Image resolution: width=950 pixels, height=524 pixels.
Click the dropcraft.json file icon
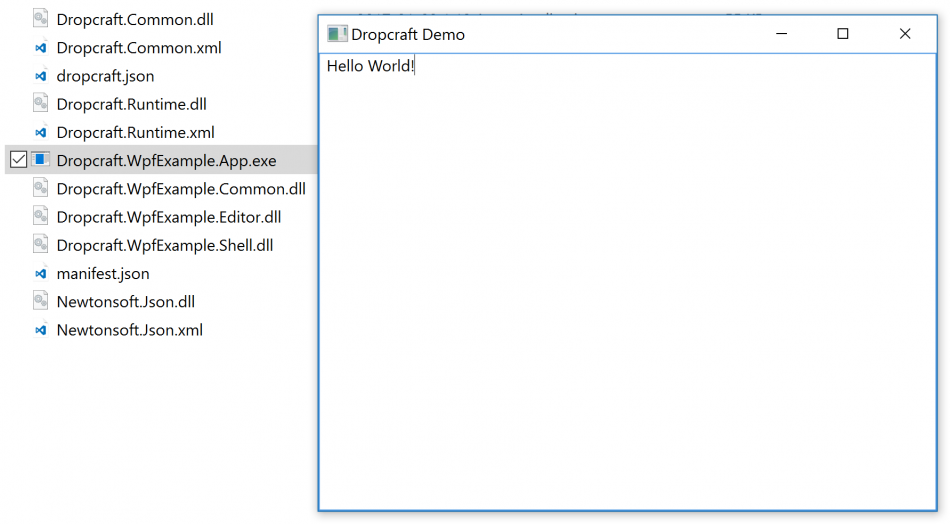pyautogui.click(x=41, y=76)
